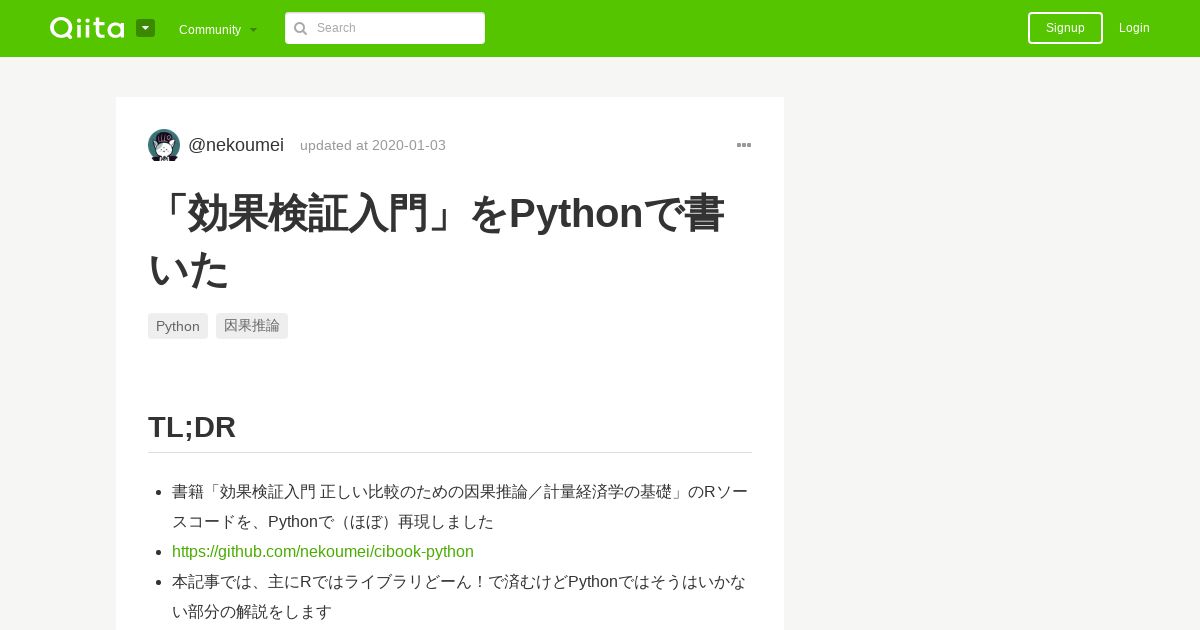The height and width of the screenshot is (630, 1200).
Task: Click the Search input field
Action: (385, 28)
